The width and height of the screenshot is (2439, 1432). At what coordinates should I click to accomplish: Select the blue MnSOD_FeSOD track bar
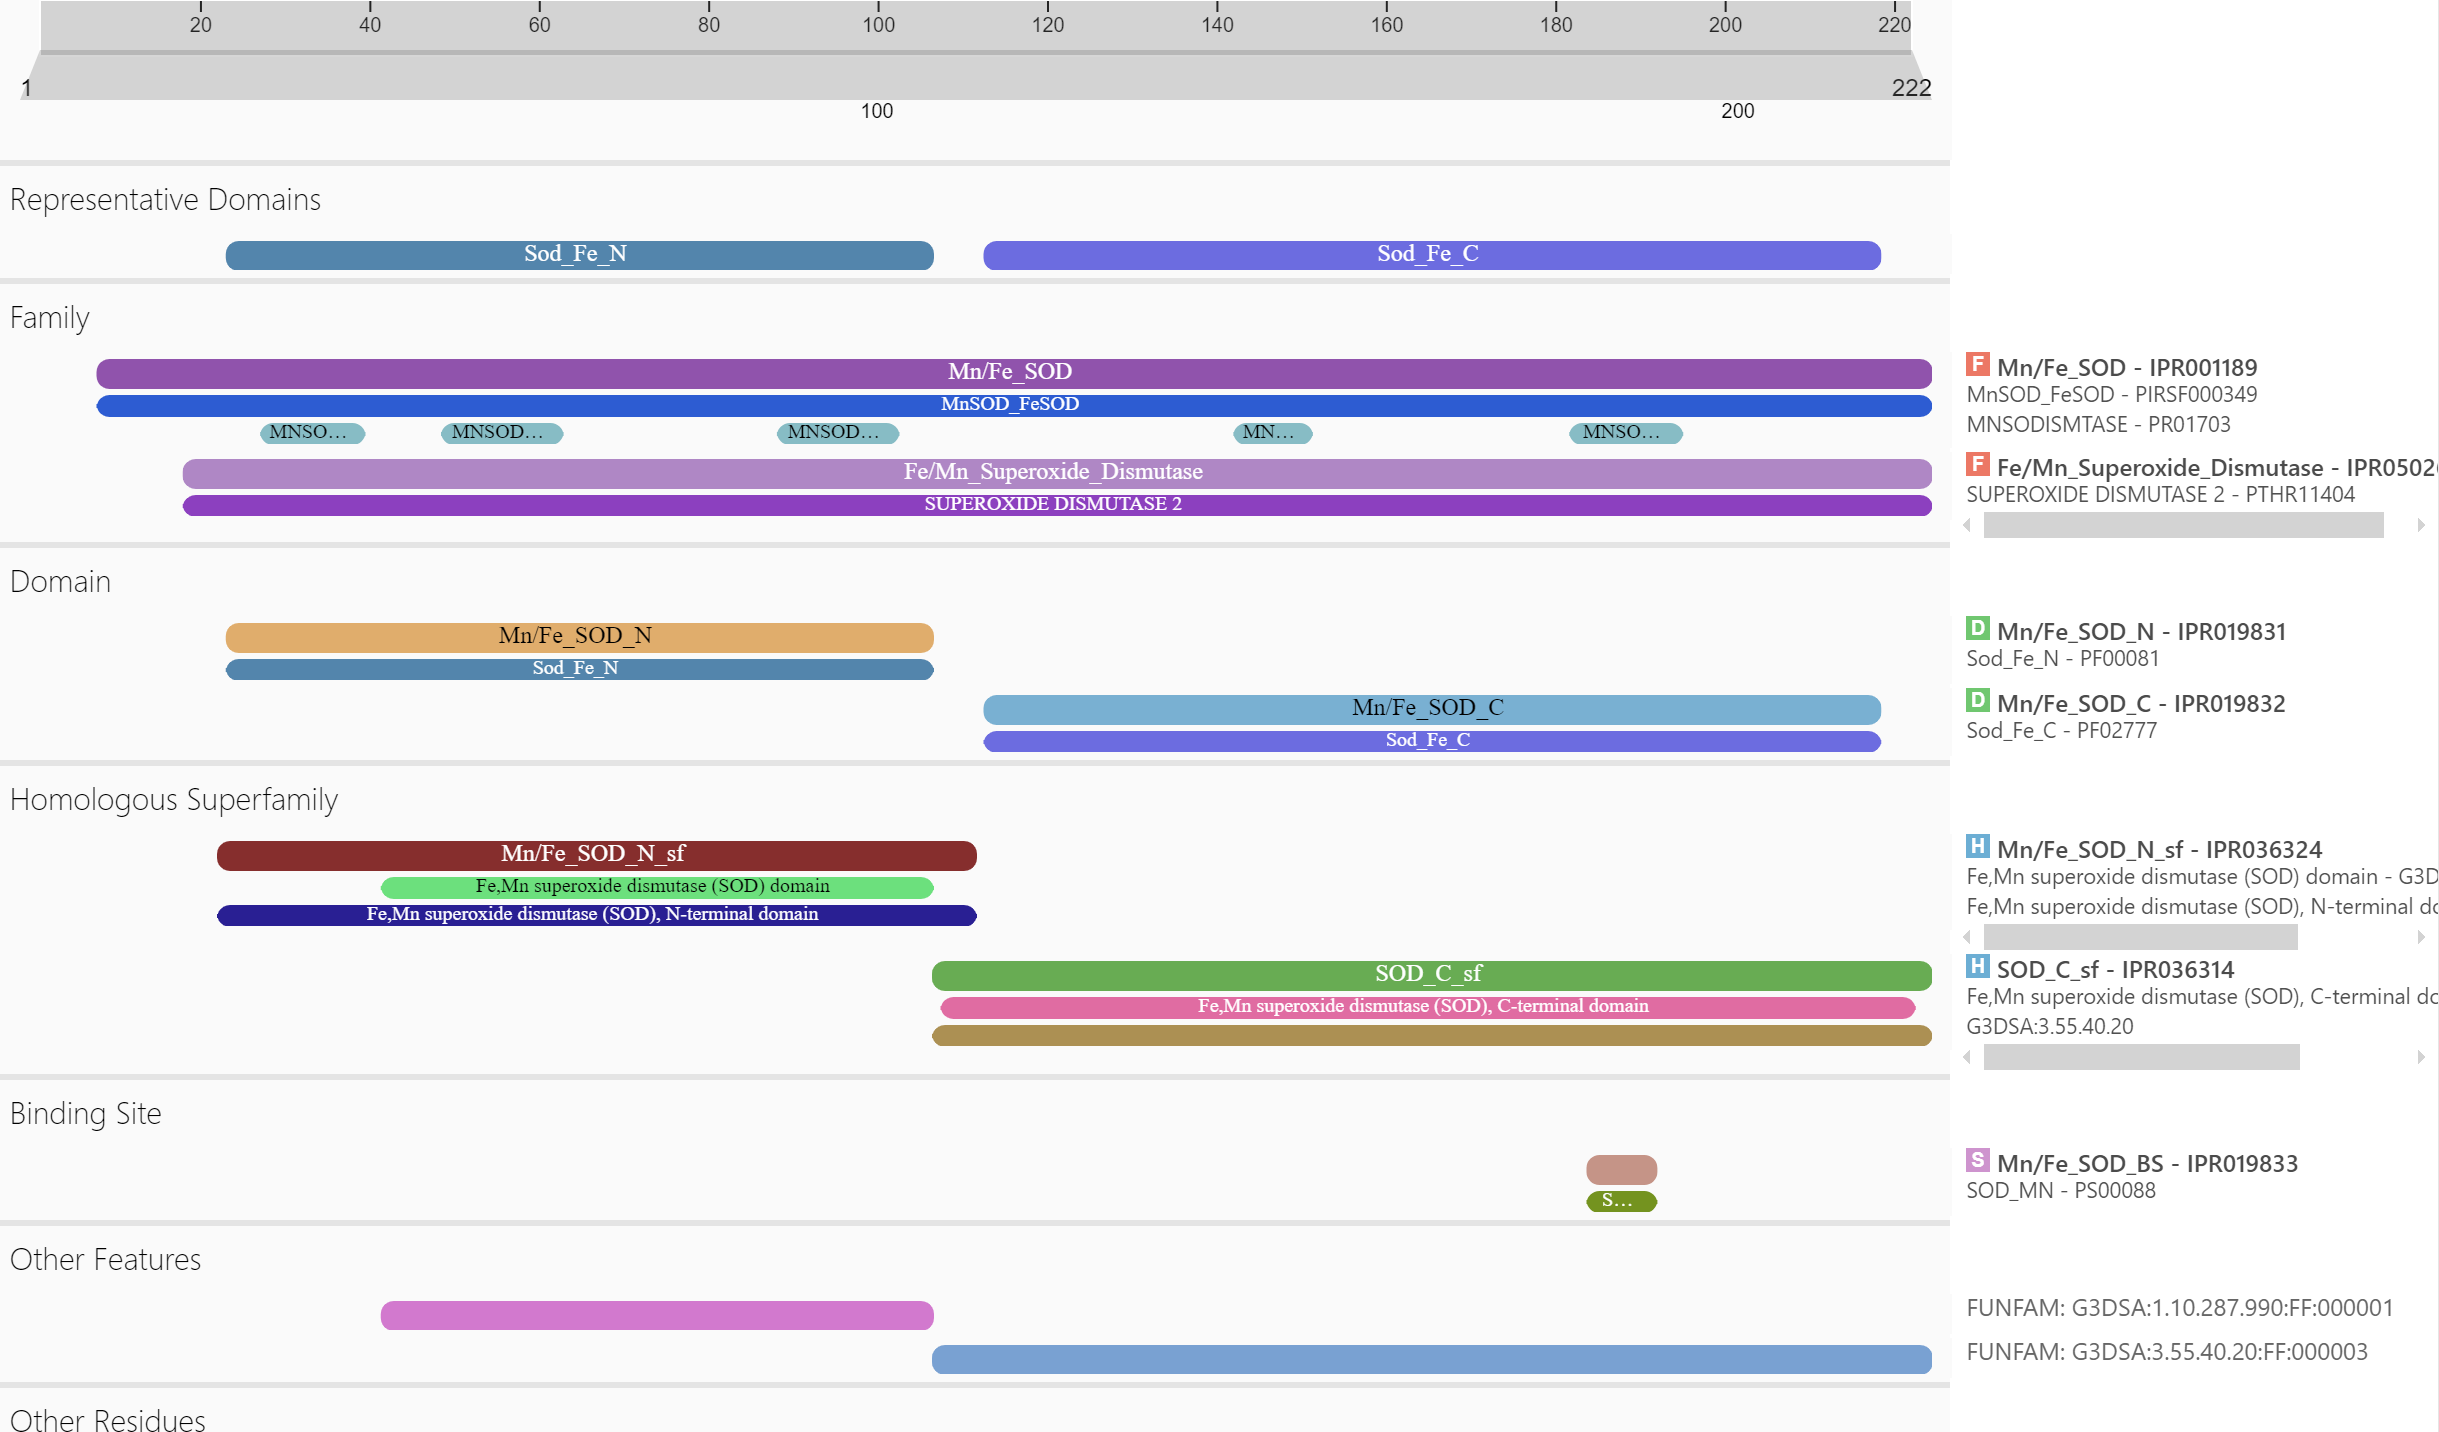(x=1014, y=405)
